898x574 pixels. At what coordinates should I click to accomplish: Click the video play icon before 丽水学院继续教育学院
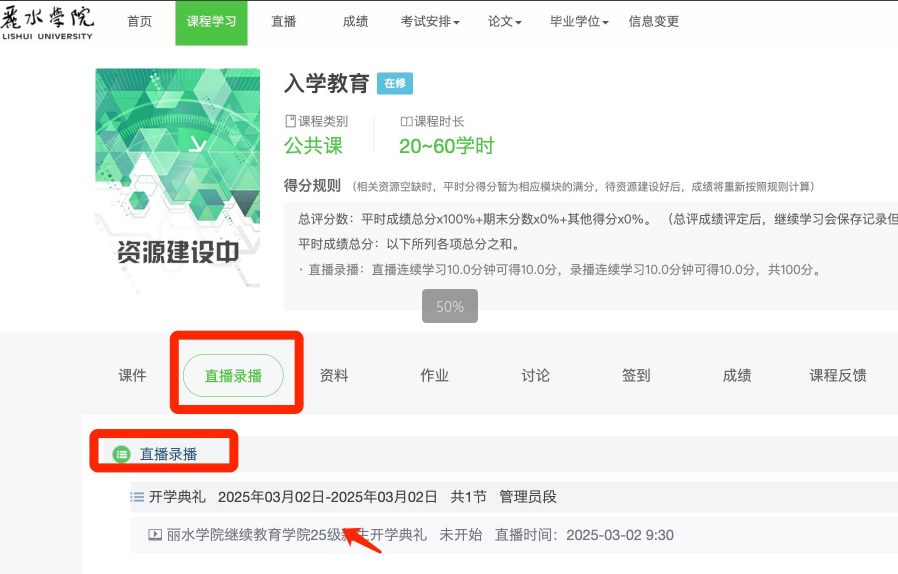click(x=155, y=535)
